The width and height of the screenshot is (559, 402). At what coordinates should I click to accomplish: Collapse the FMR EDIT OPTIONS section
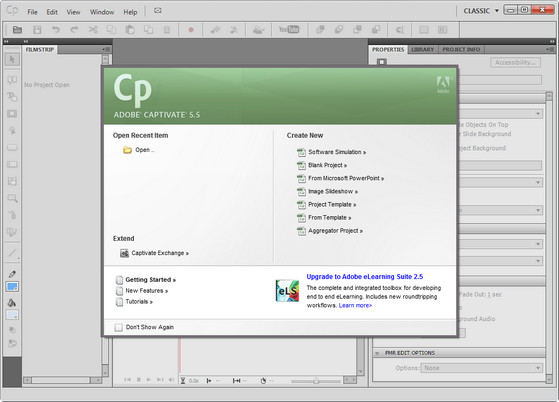click(x=377, y=353)
